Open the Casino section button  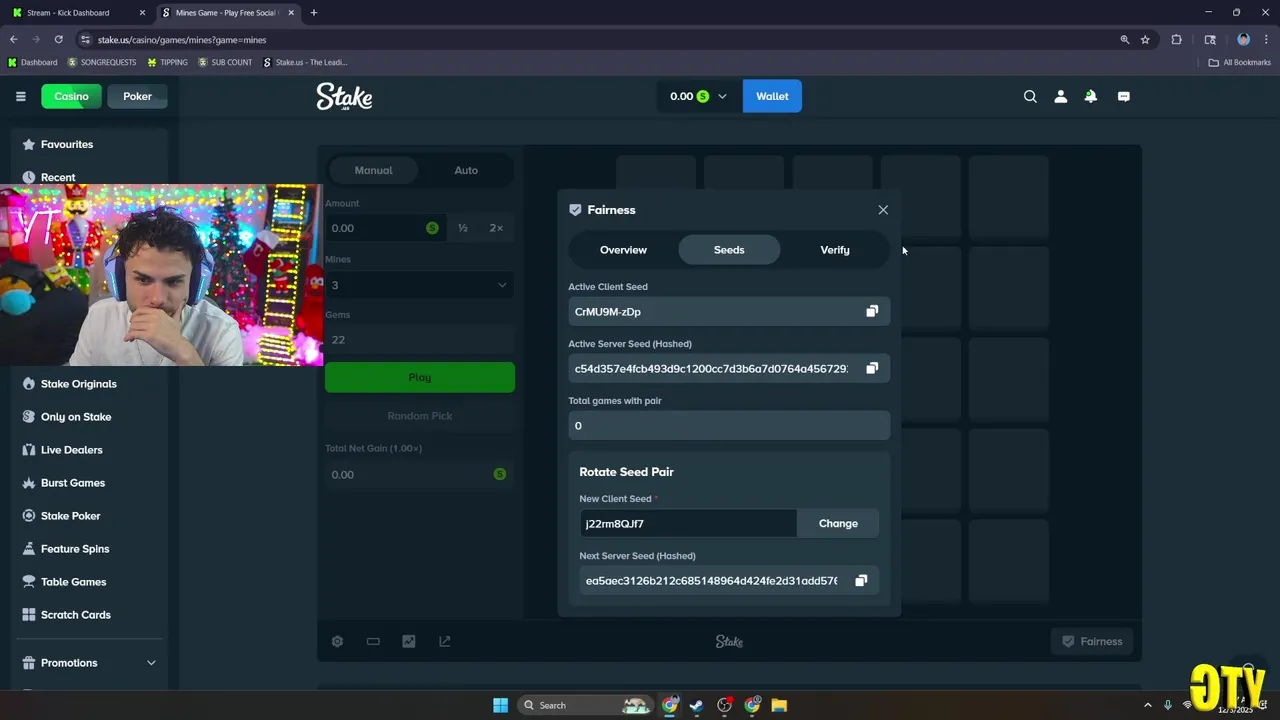(71, 97)
